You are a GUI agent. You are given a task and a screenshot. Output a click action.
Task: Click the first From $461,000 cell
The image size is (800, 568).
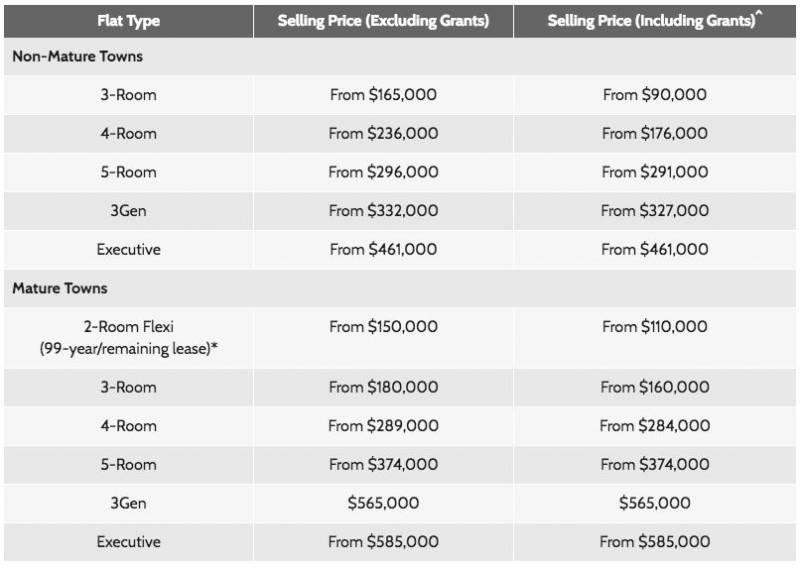[x=383, y=249]
